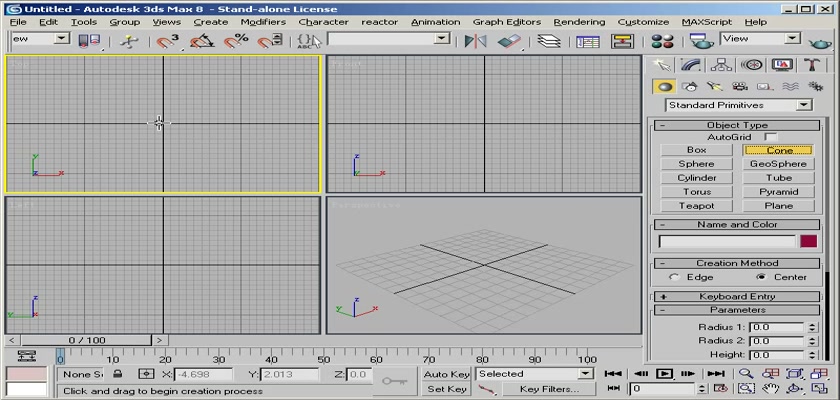Open the MAXScript menu

pos(707,22)
